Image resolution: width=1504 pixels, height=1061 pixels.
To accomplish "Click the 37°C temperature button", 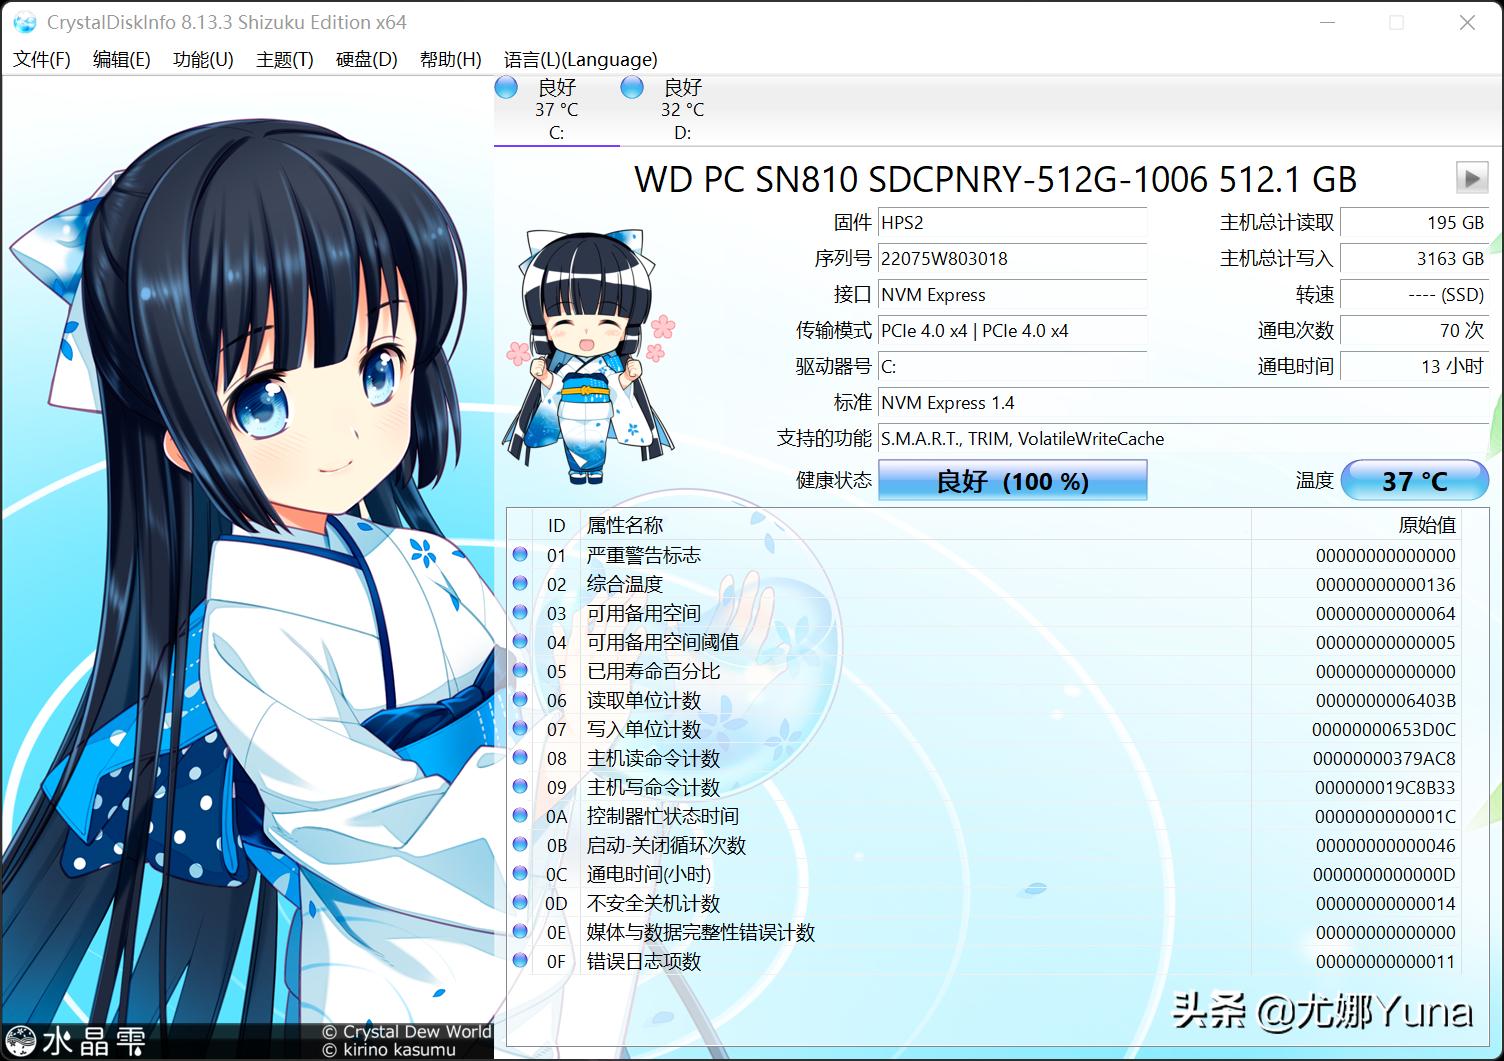I will coord(1414,480).
